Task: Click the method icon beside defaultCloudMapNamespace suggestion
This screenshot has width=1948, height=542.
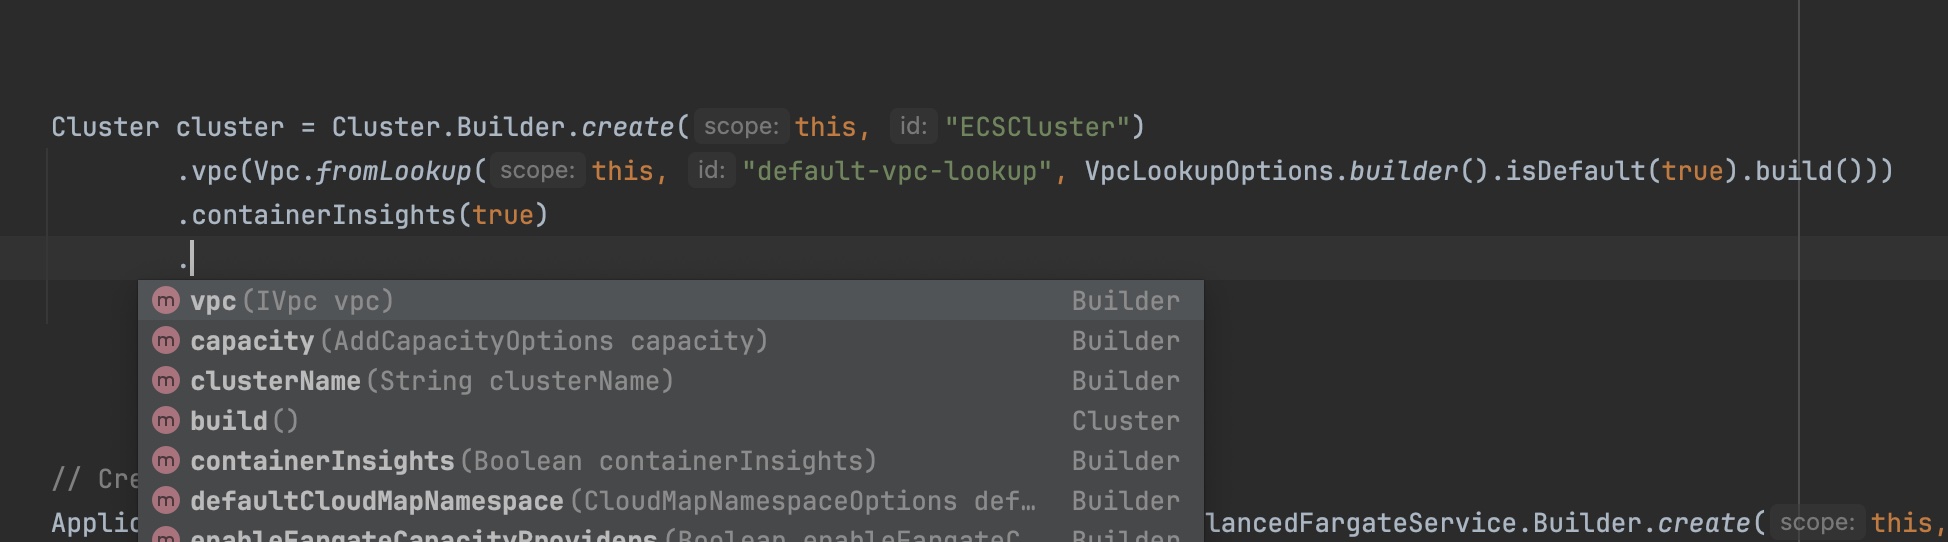Action: point(166,500)
